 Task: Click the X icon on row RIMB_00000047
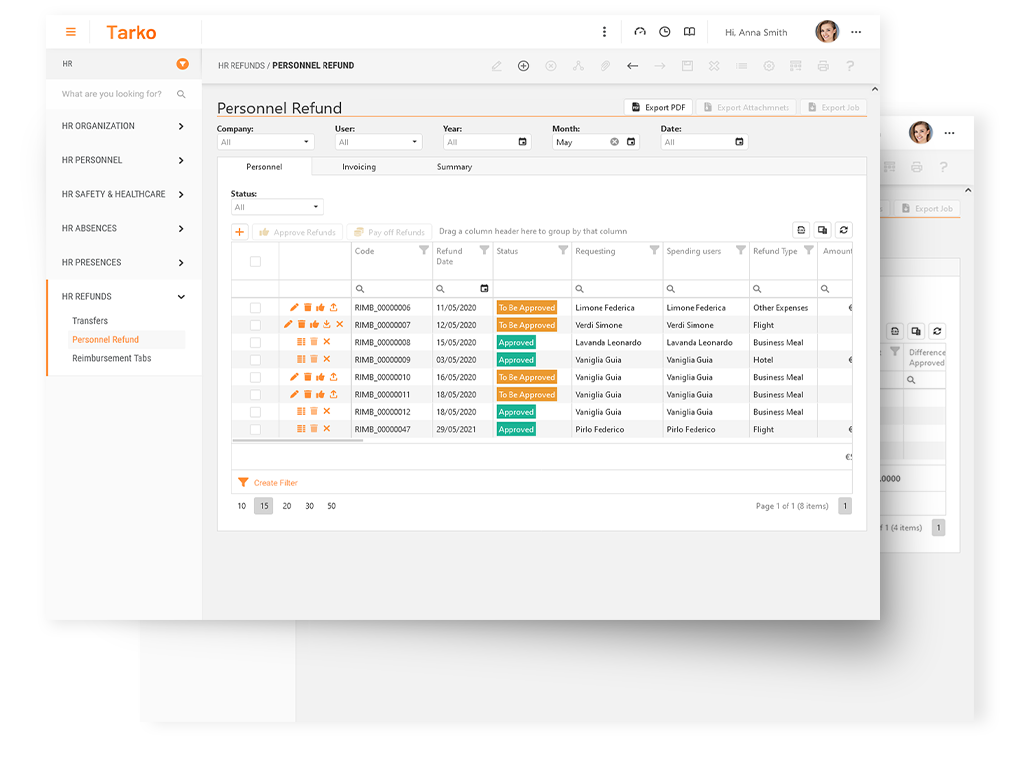coord(327,429)
